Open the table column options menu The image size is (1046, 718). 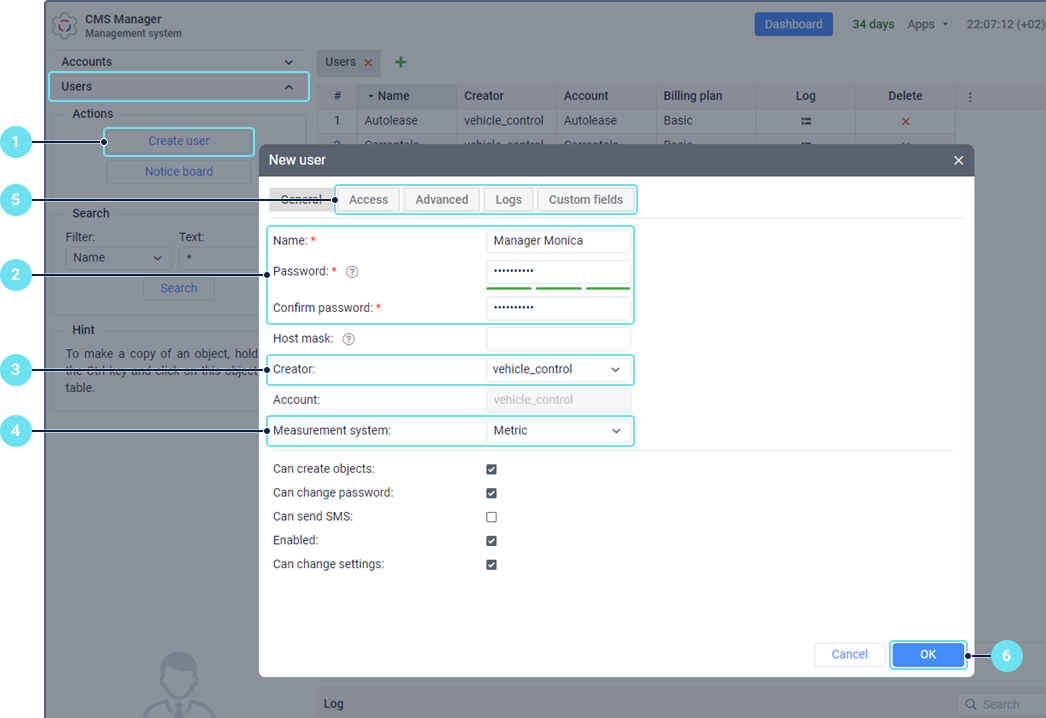click(x=970, y=97)
